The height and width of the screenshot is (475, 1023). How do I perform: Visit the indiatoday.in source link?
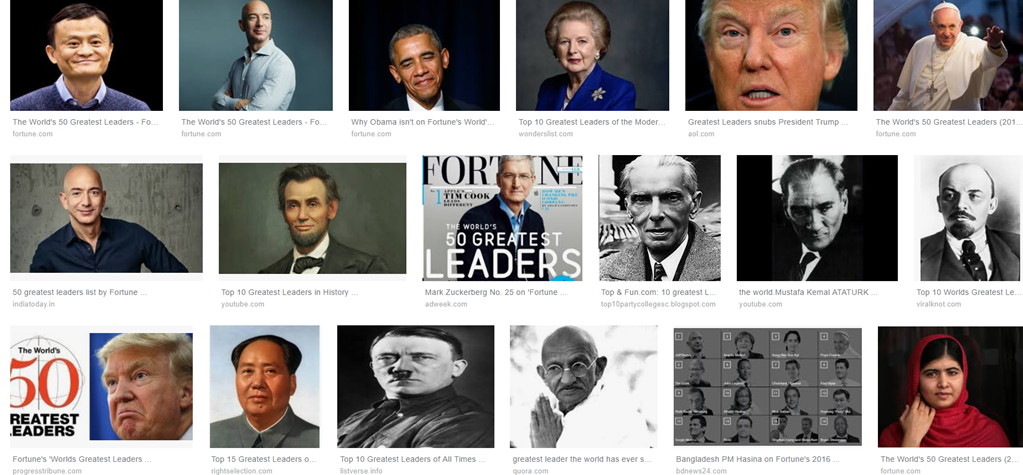coord(34,304)
